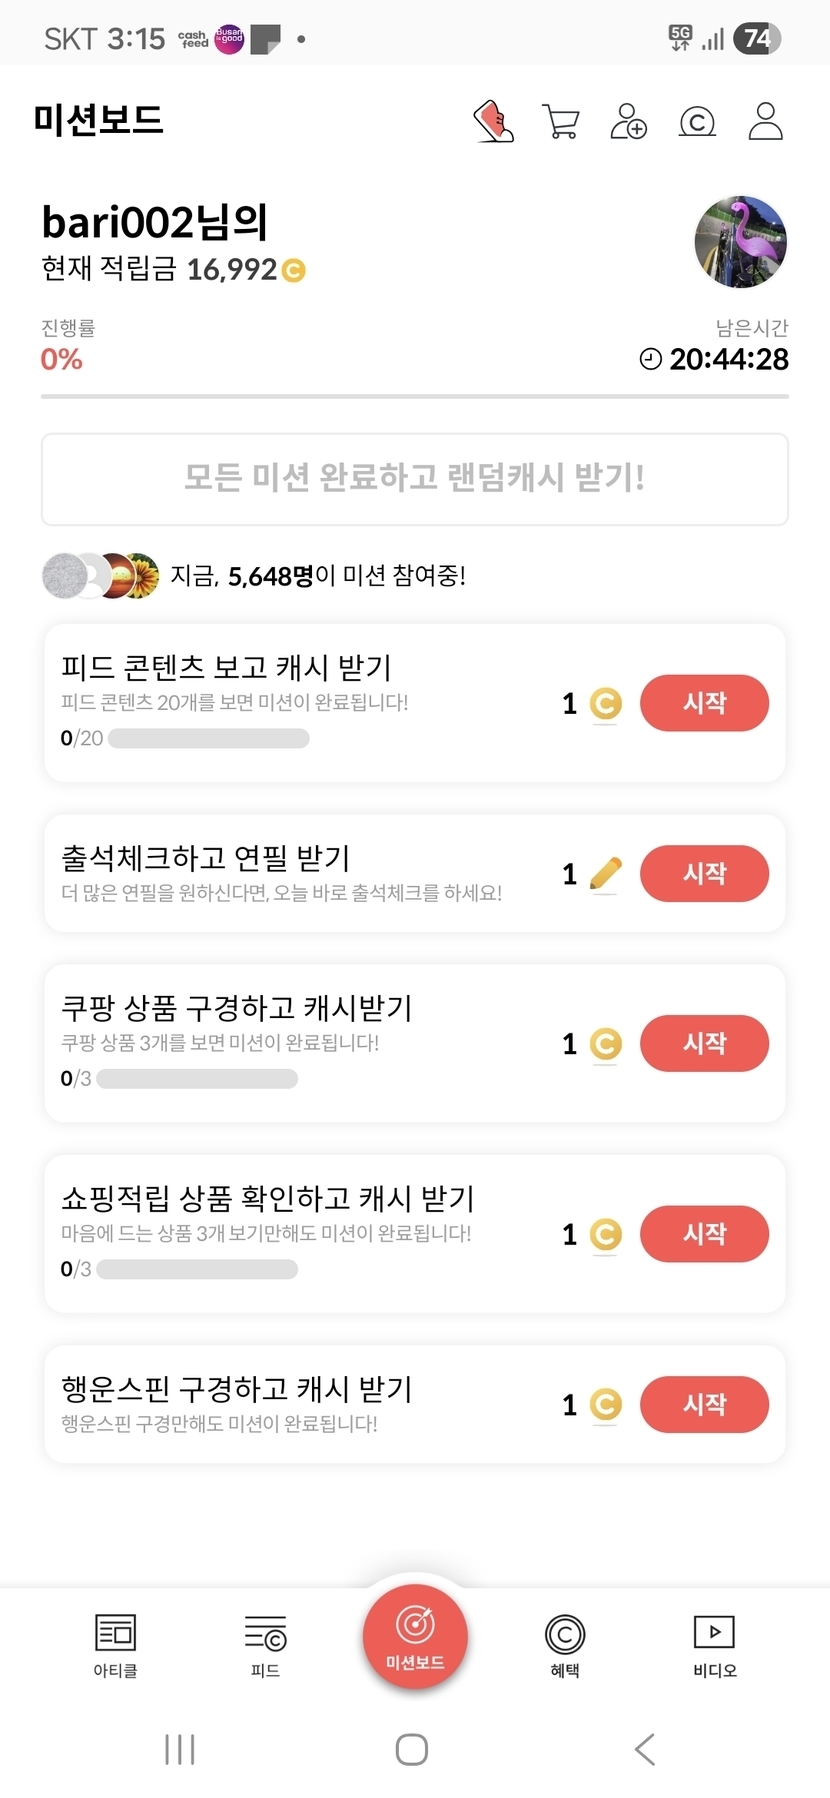Start the shopping reward product mission
830x1798 pixels.
coord(704,1234)
